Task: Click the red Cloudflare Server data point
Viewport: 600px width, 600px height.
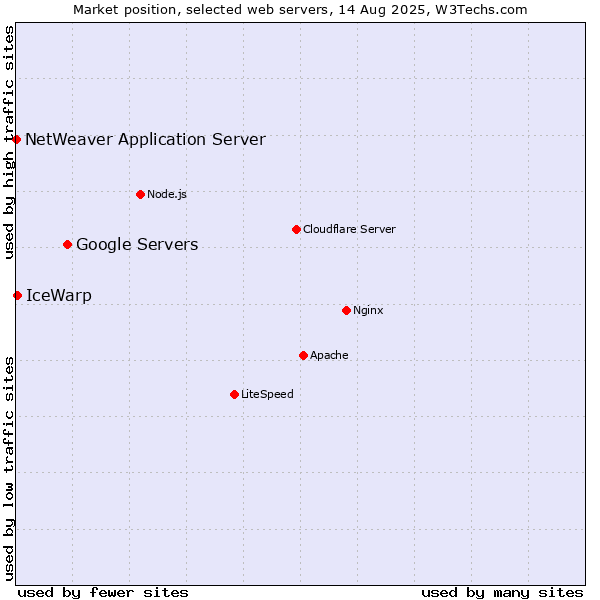Action: [x=296, y=230]
